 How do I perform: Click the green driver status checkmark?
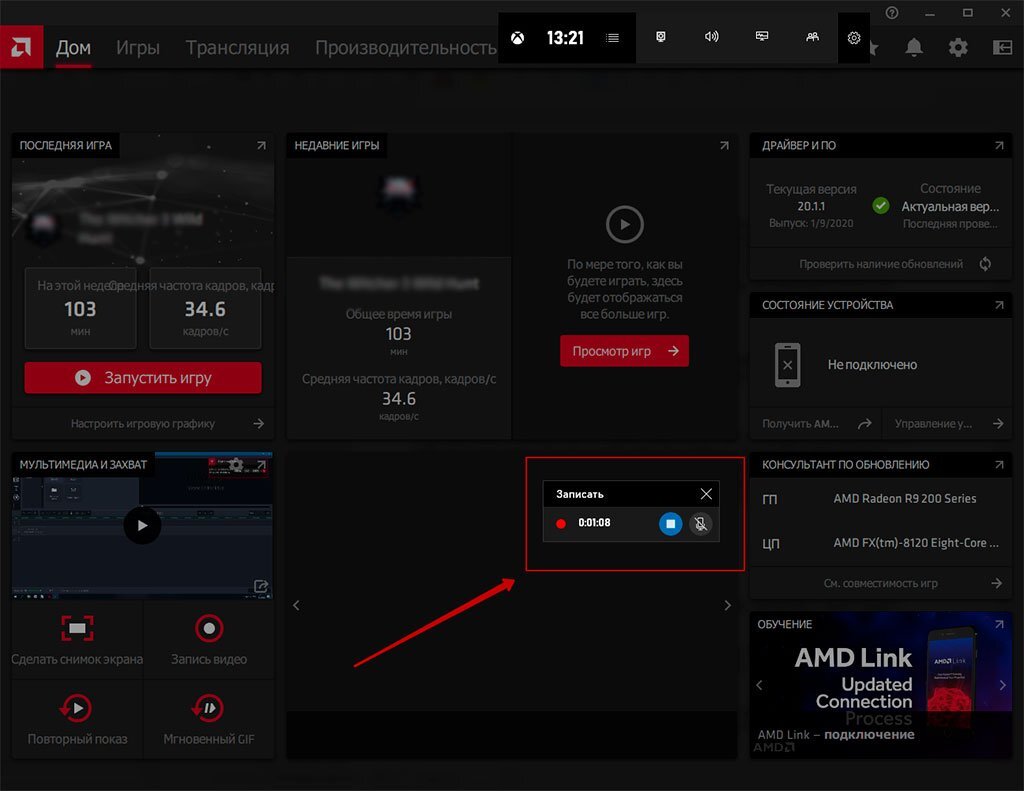tap(880, 206)
